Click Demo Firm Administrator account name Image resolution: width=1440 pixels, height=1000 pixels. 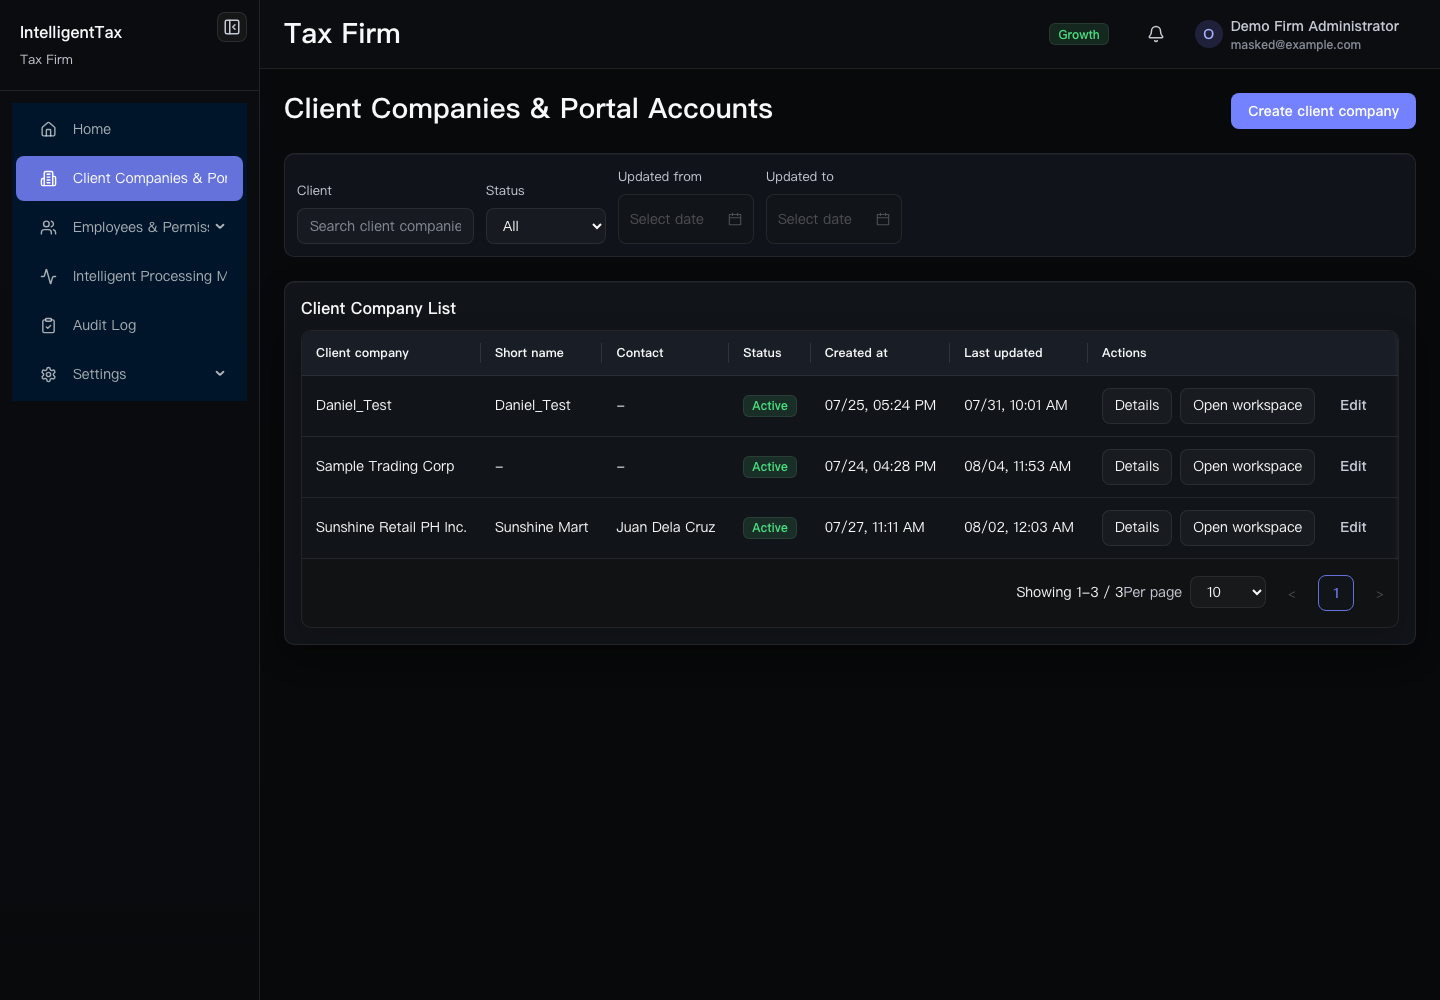click(x=1314, y=26)
